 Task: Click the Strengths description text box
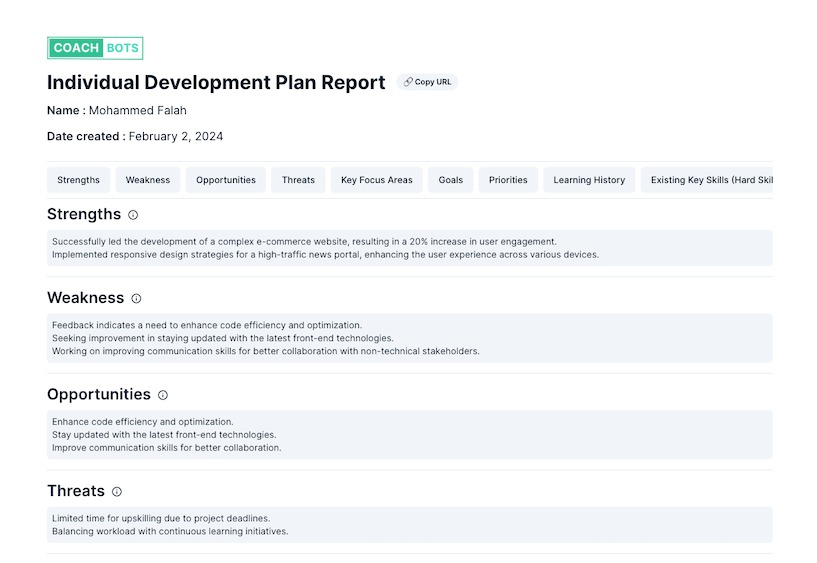(409, 248)
